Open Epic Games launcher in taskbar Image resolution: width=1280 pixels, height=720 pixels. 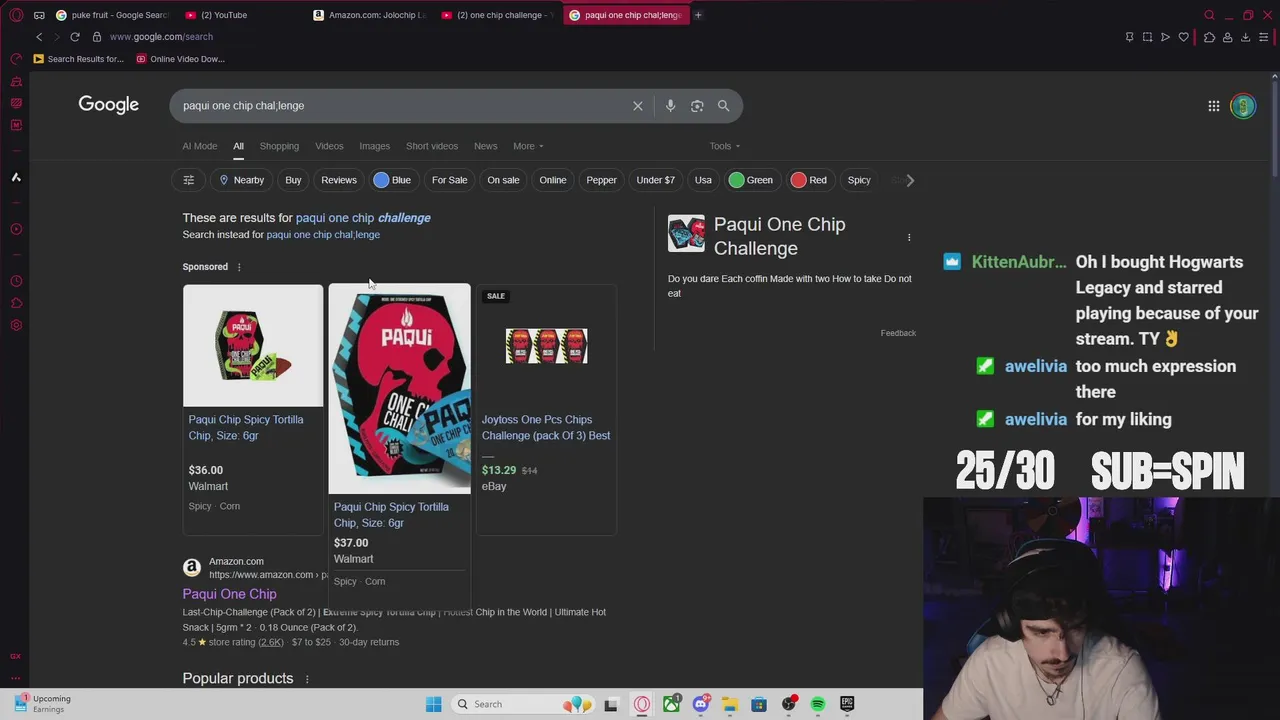point(847,704)
